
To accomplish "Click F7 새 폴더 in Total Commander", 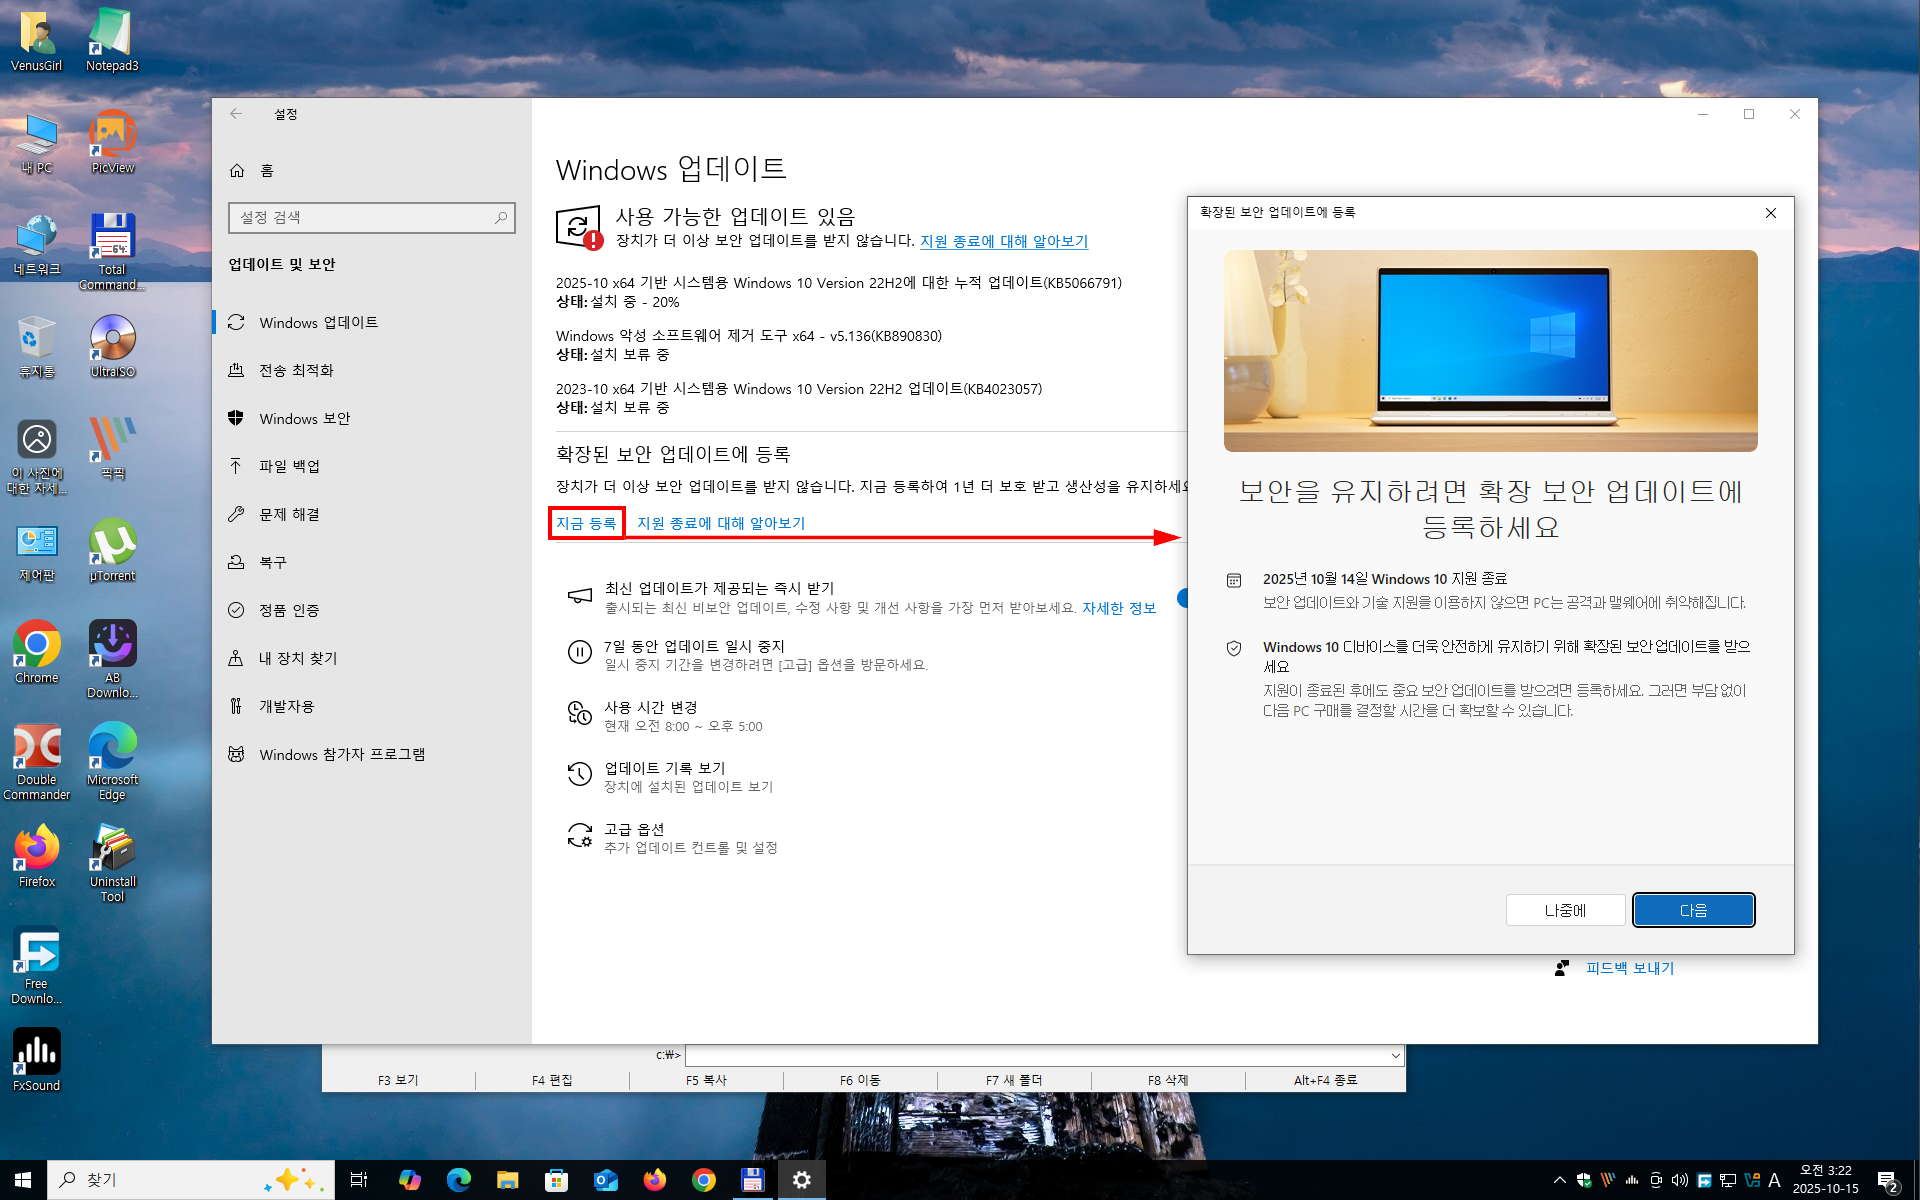I will [1014, 1080].
